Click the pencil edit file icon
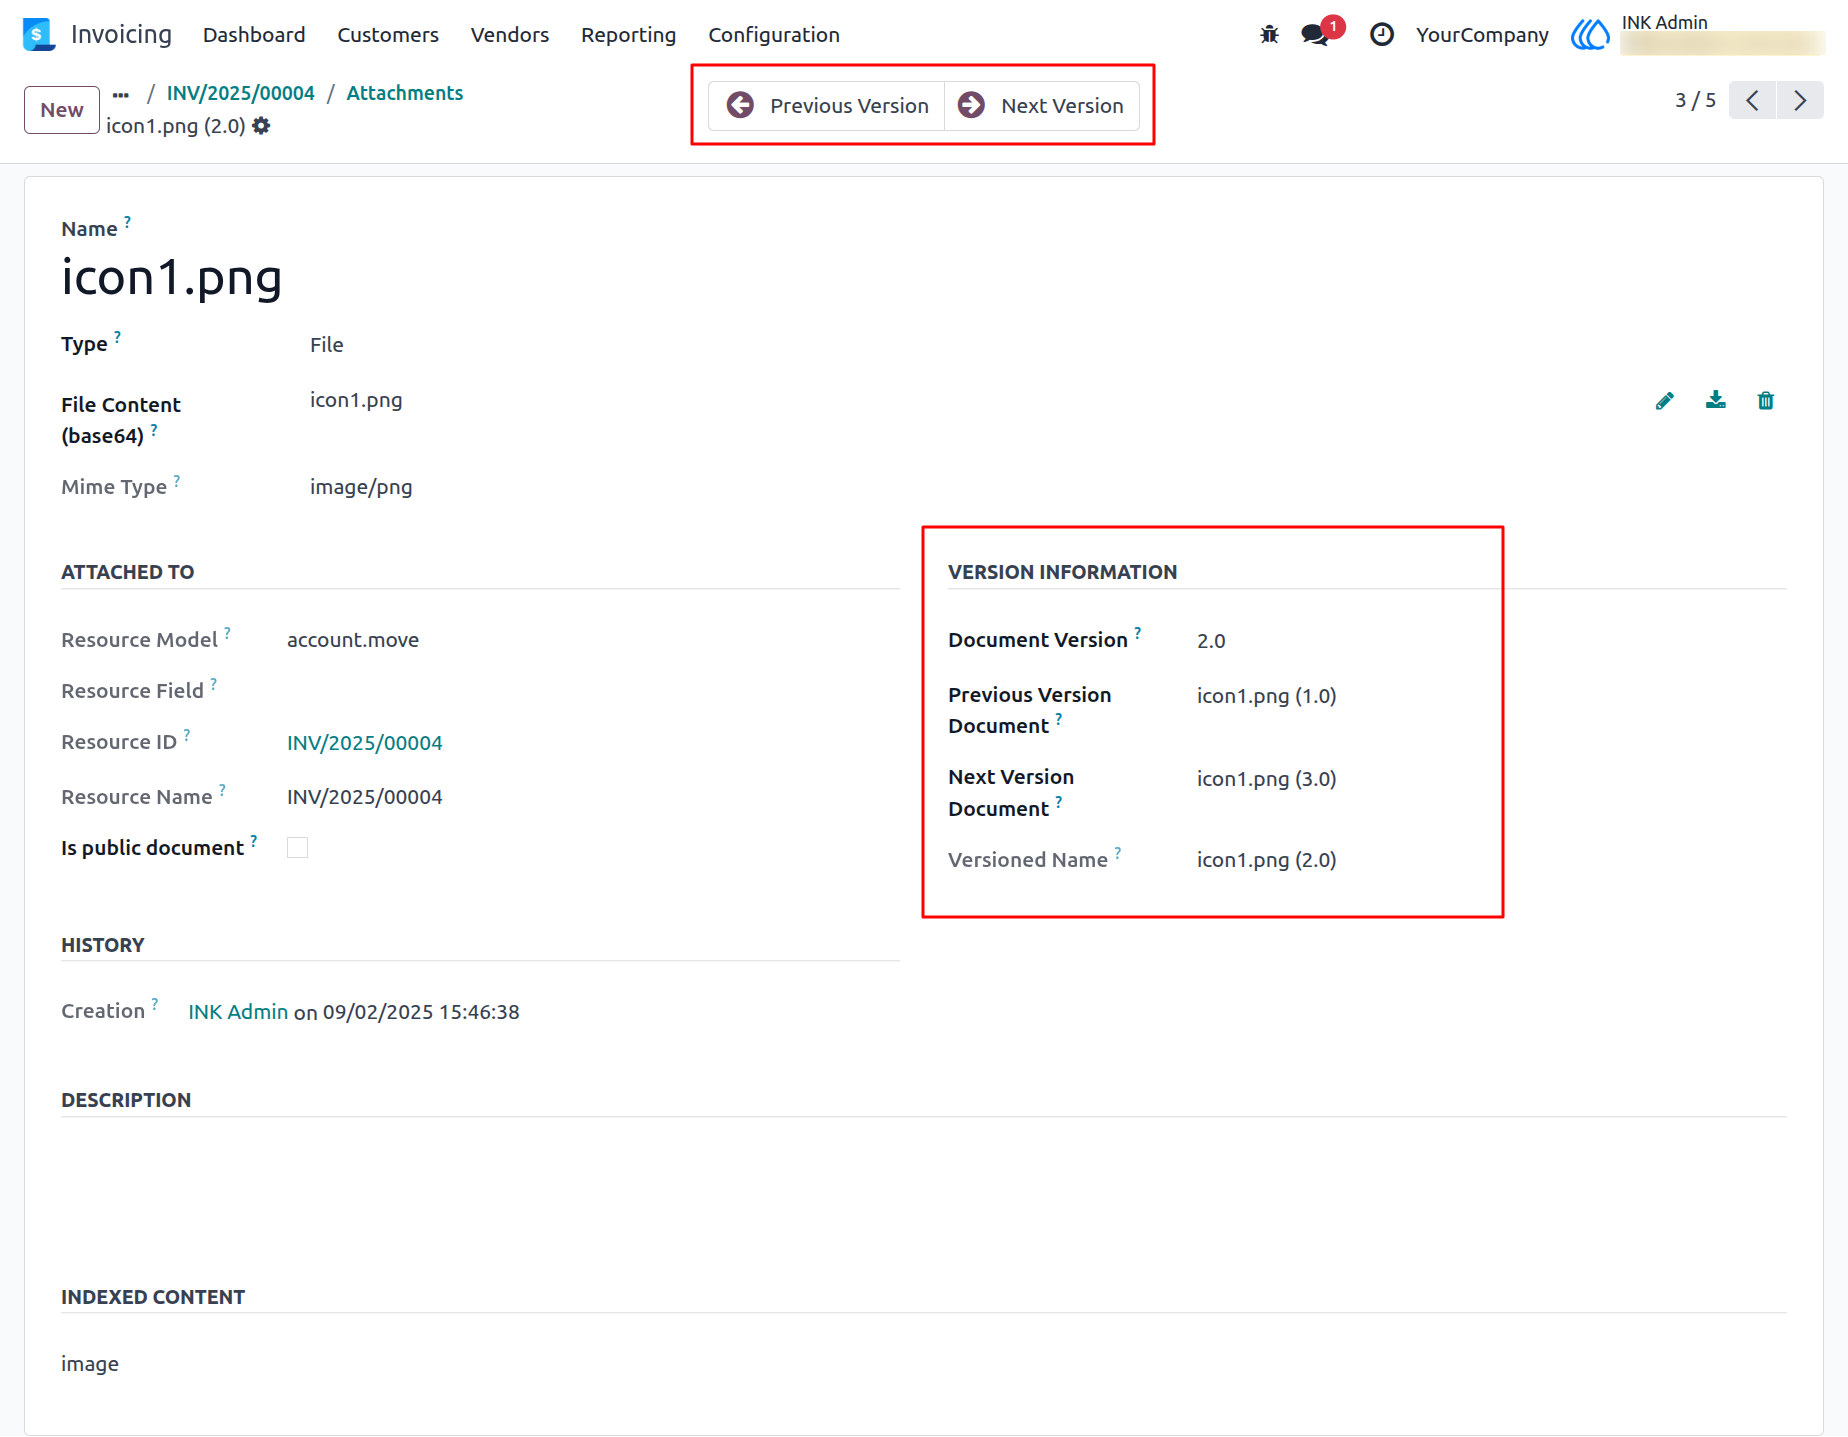 click(1665, 401)
